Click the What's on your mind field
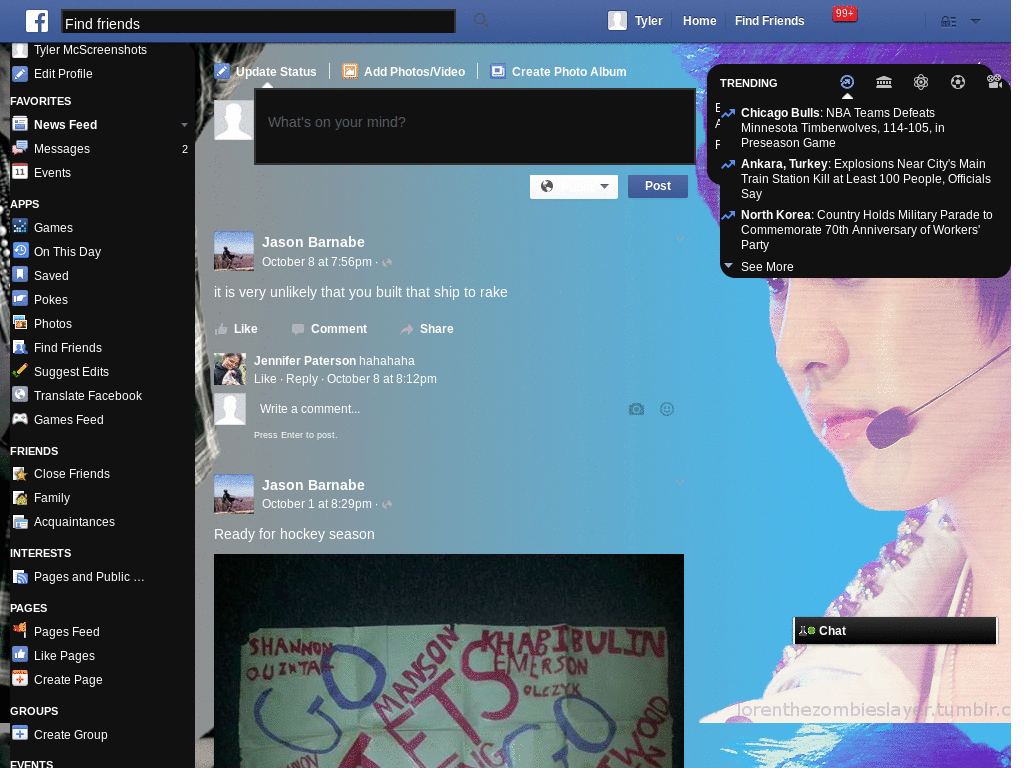The width and height of the screenshot is (1024, 768). (474, 127)
